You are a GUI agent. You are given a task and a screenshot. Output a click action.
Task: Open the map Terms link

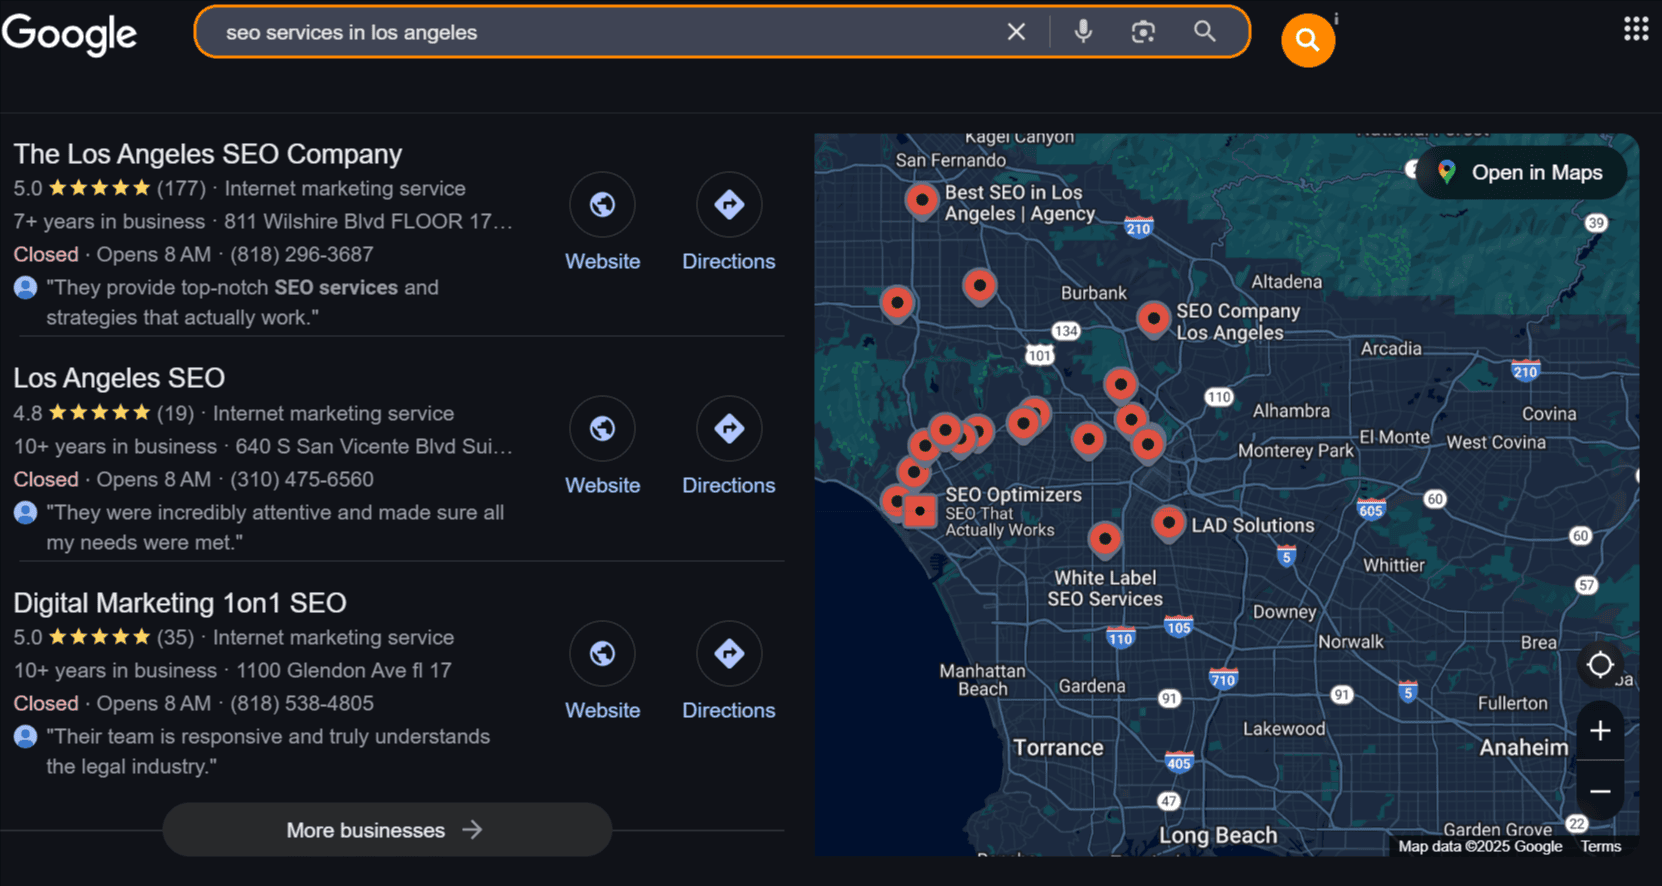click(1601, 846)
